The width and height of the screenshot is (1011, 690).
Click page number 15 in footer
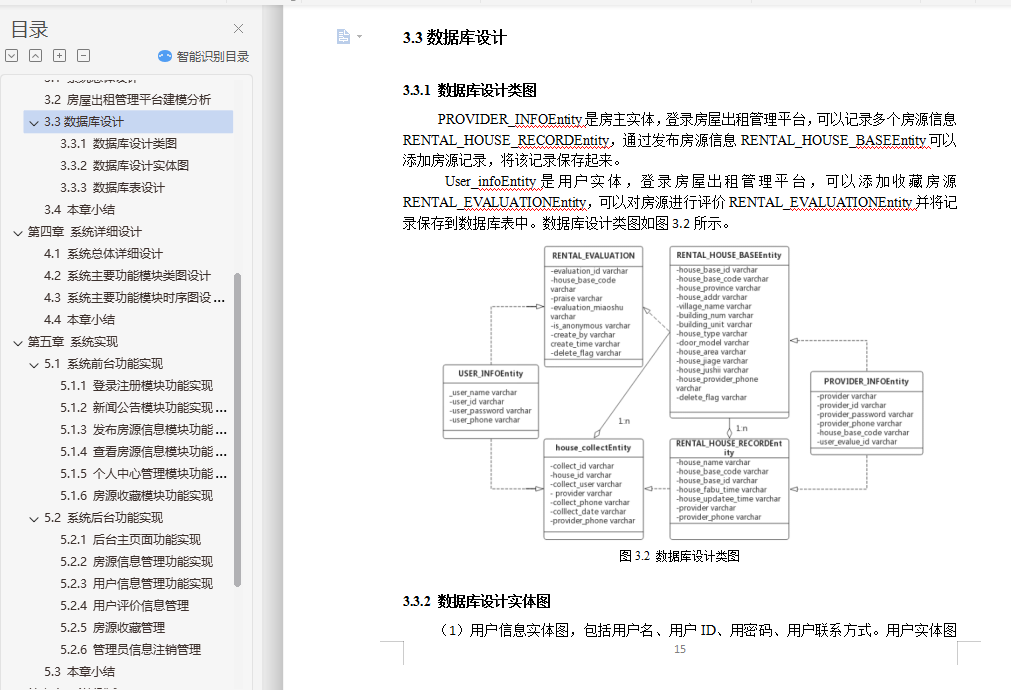tap(680, 649)
